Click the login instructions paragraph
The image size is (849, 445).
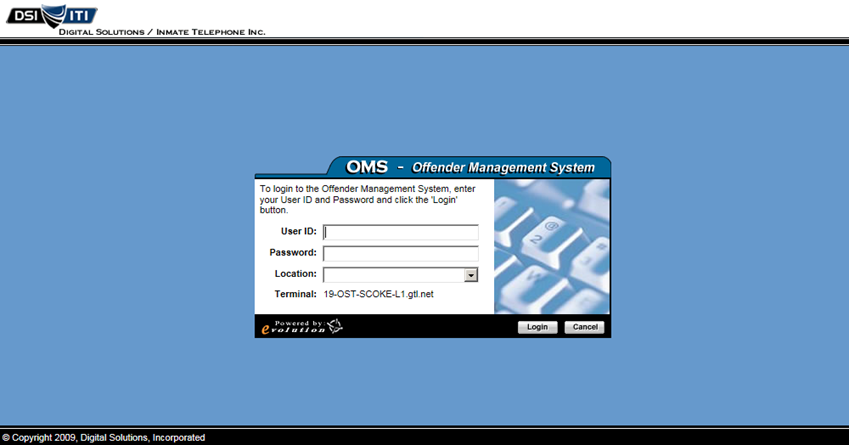[x=368, y=199]
